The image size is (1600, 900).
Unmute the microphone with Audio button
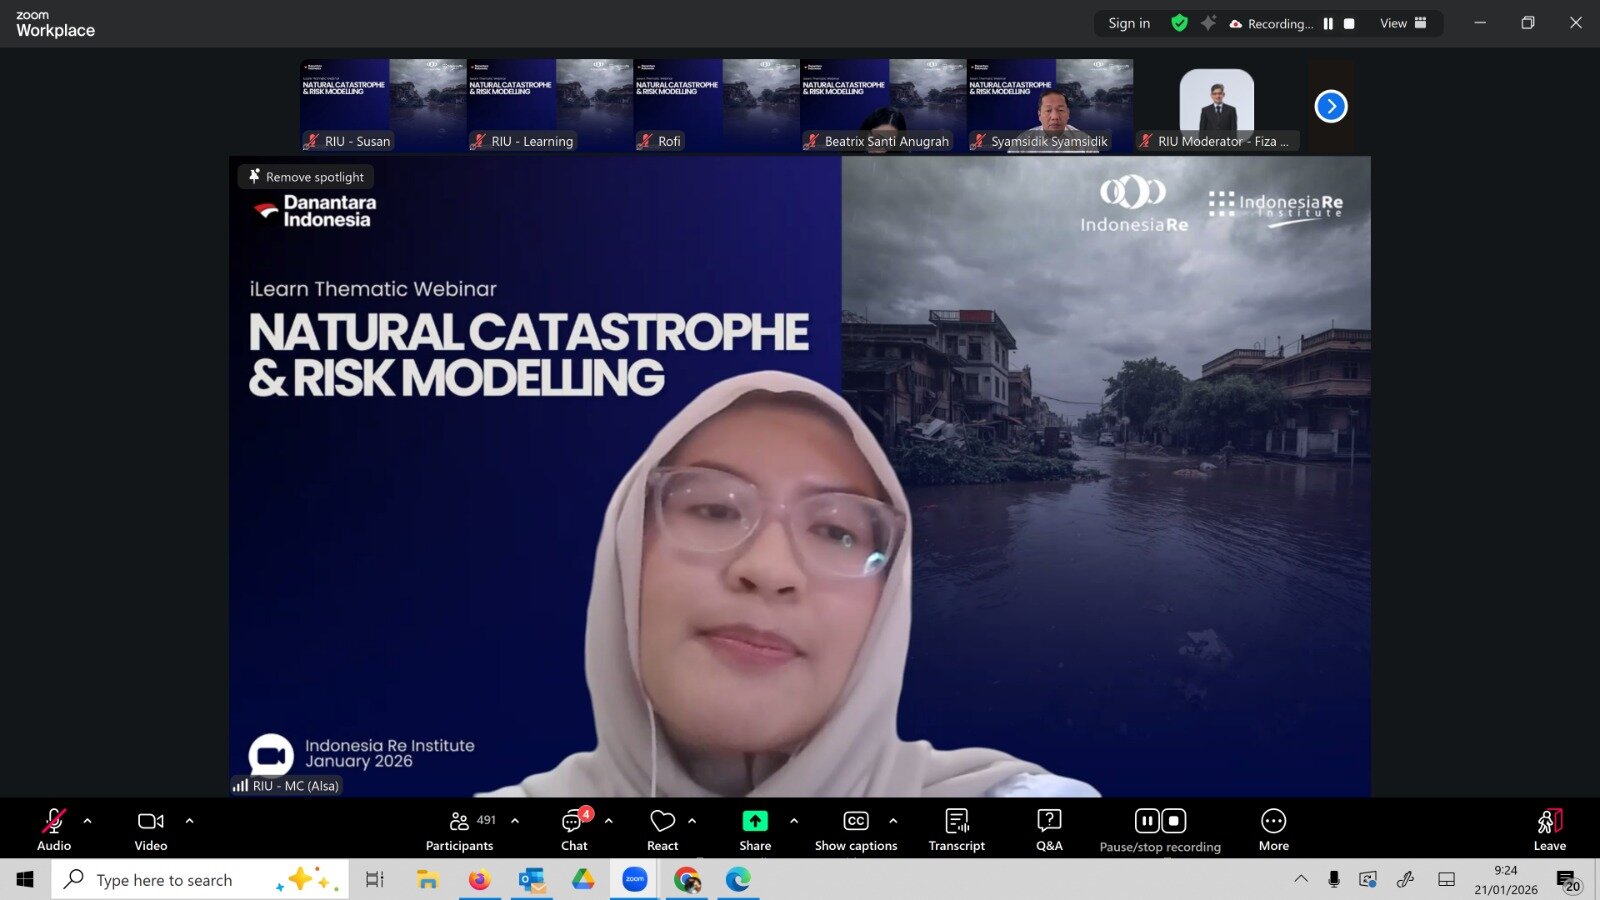tap(54, 830)
